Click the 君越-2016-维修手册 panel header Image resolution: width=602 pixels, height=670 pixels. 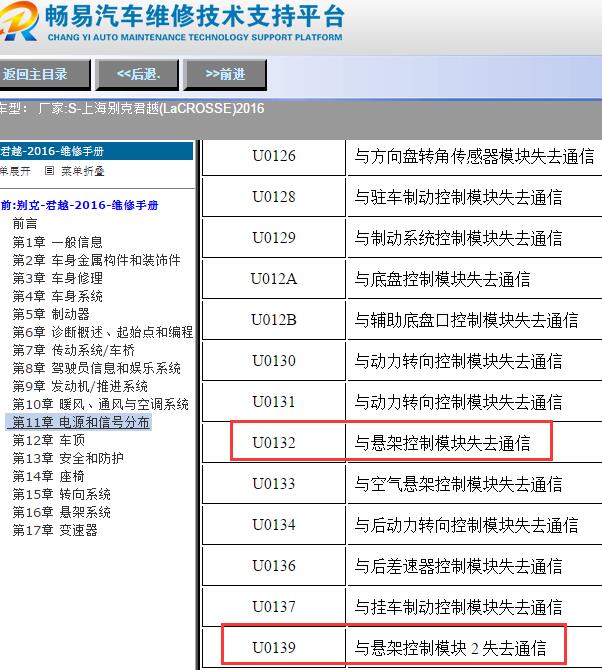(x=96, y=151)
